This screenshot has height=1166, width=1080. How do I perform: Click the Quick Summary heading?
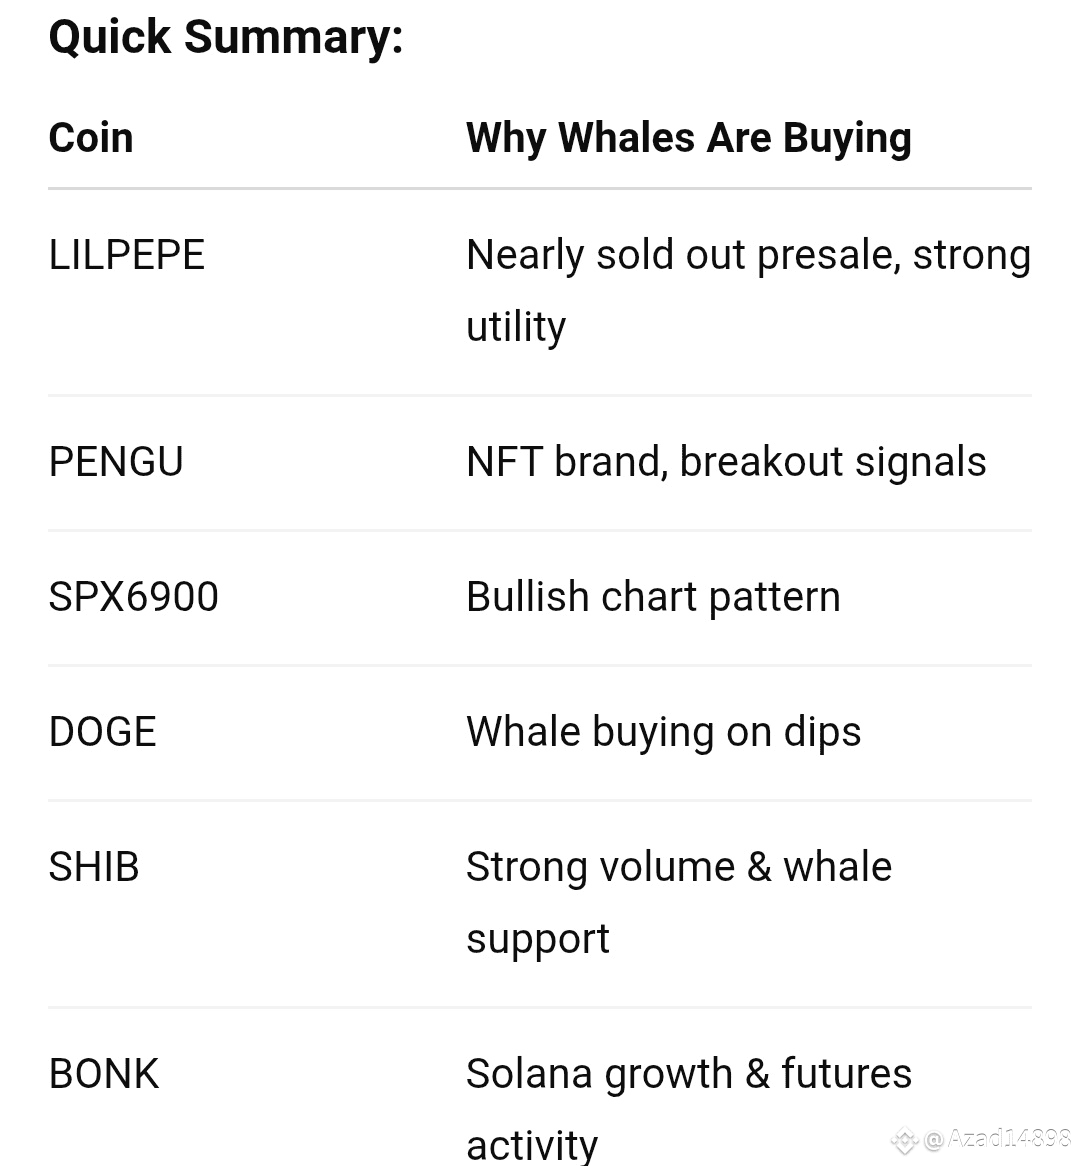(226, 37)
